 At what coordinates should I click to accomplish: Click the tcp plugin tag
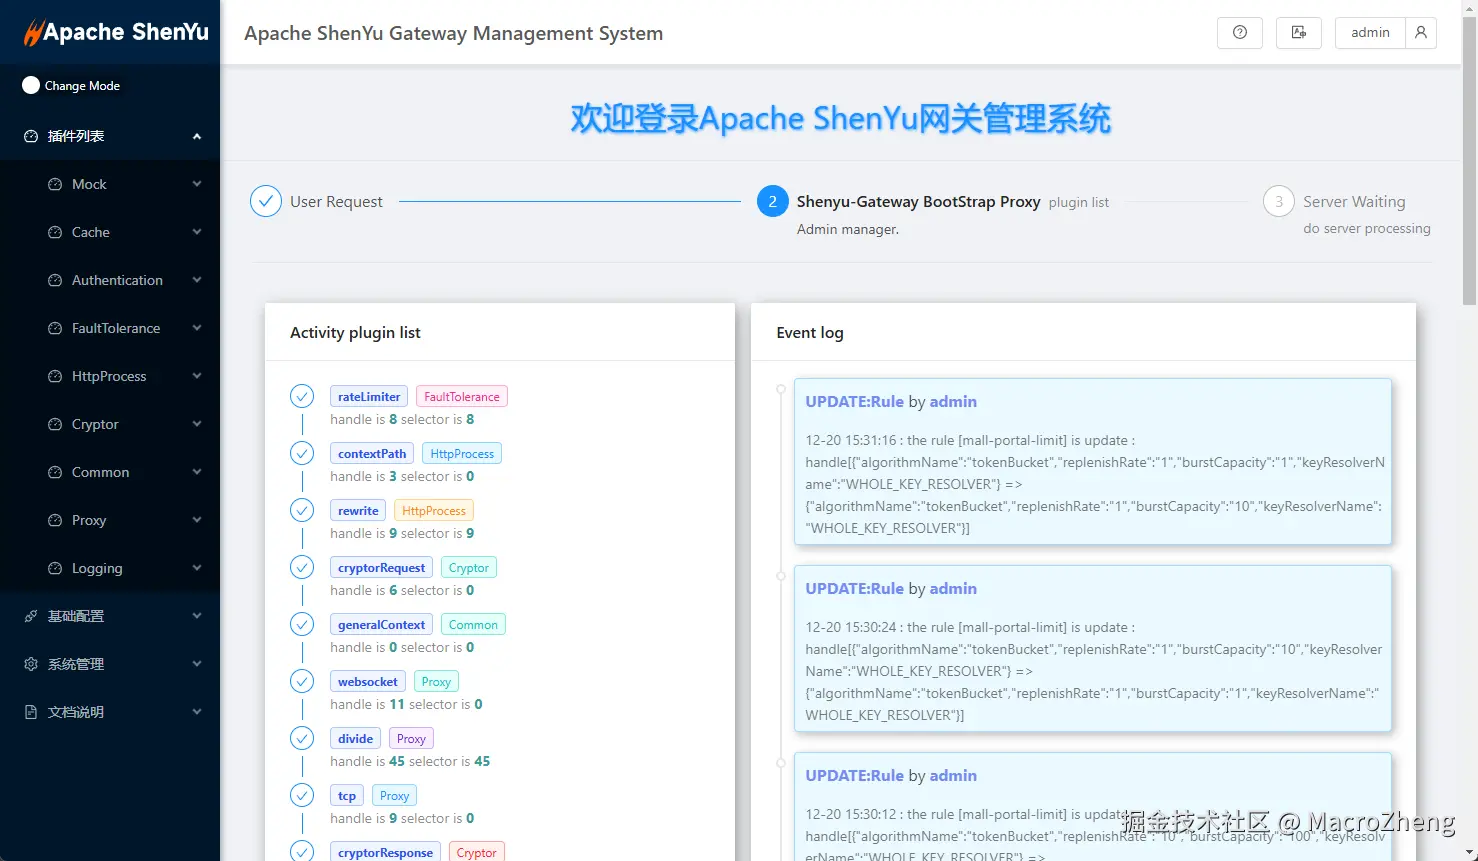[x=347, y=795]
